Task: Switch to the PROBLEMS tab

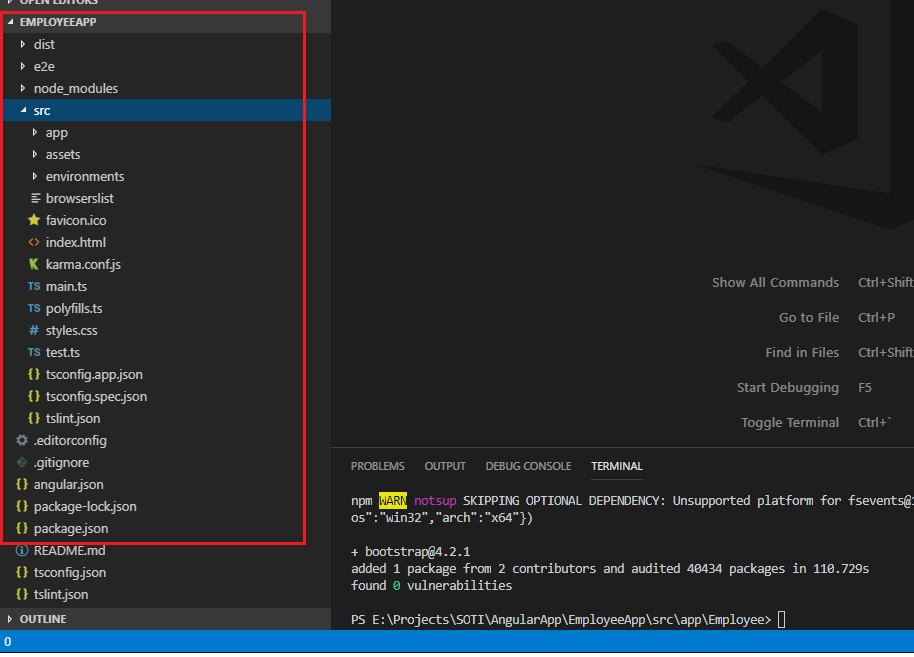Action: [x=377, y=466]
